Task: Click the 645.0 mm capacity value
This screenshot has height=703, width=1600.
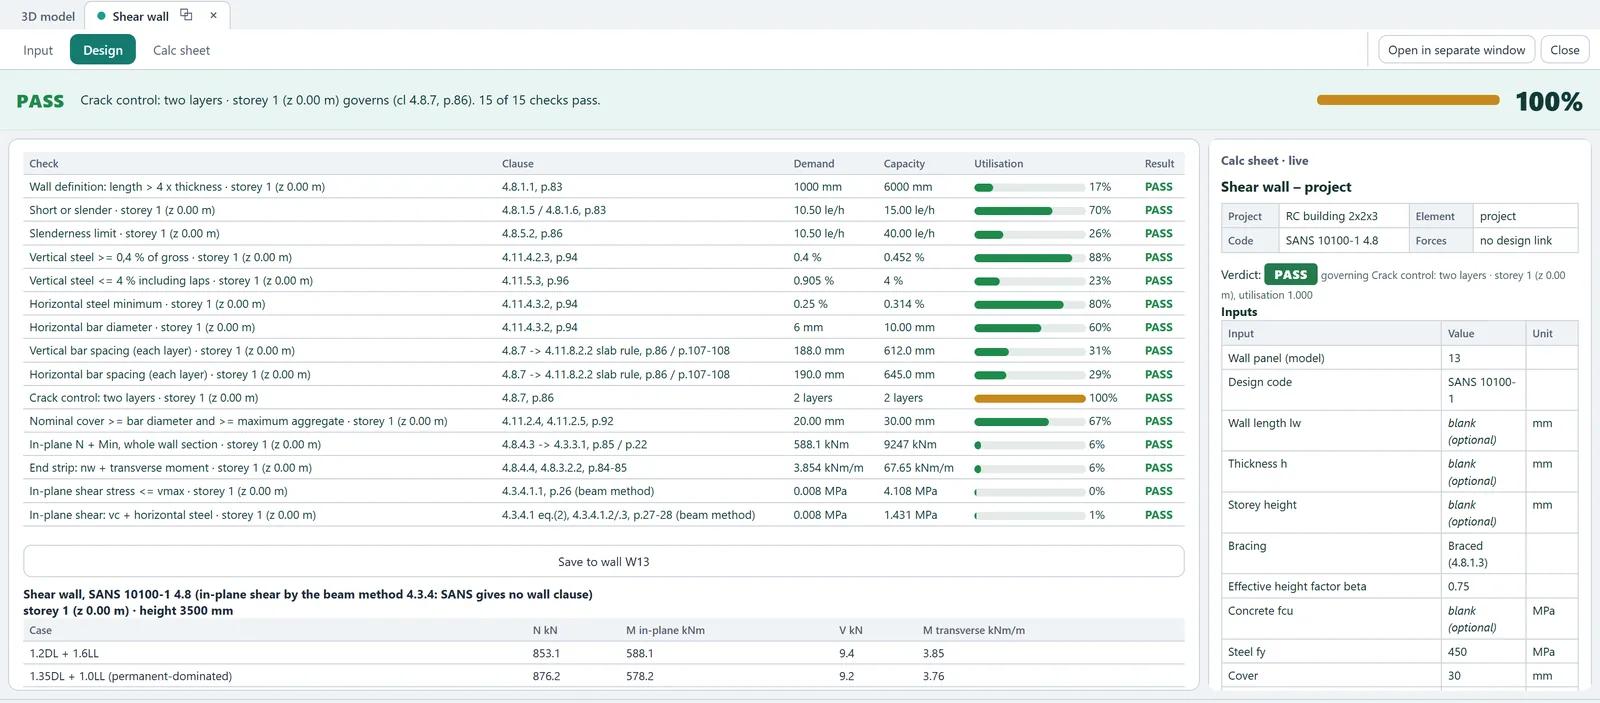Action: 909,375
